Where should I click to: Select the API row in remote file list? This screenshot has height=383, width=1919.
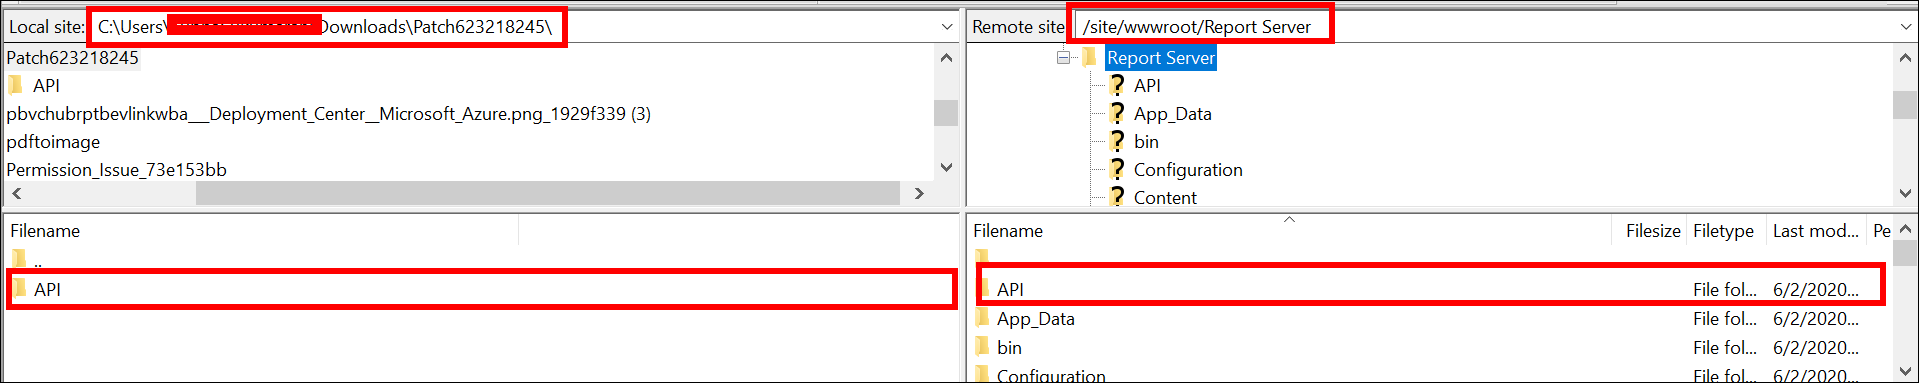tap(1430, 289)
